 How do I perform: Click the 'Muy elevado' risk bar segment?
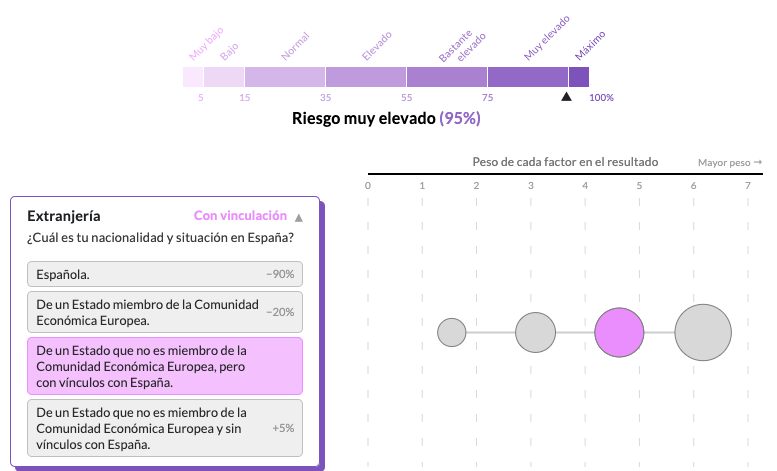click(527, 77)
